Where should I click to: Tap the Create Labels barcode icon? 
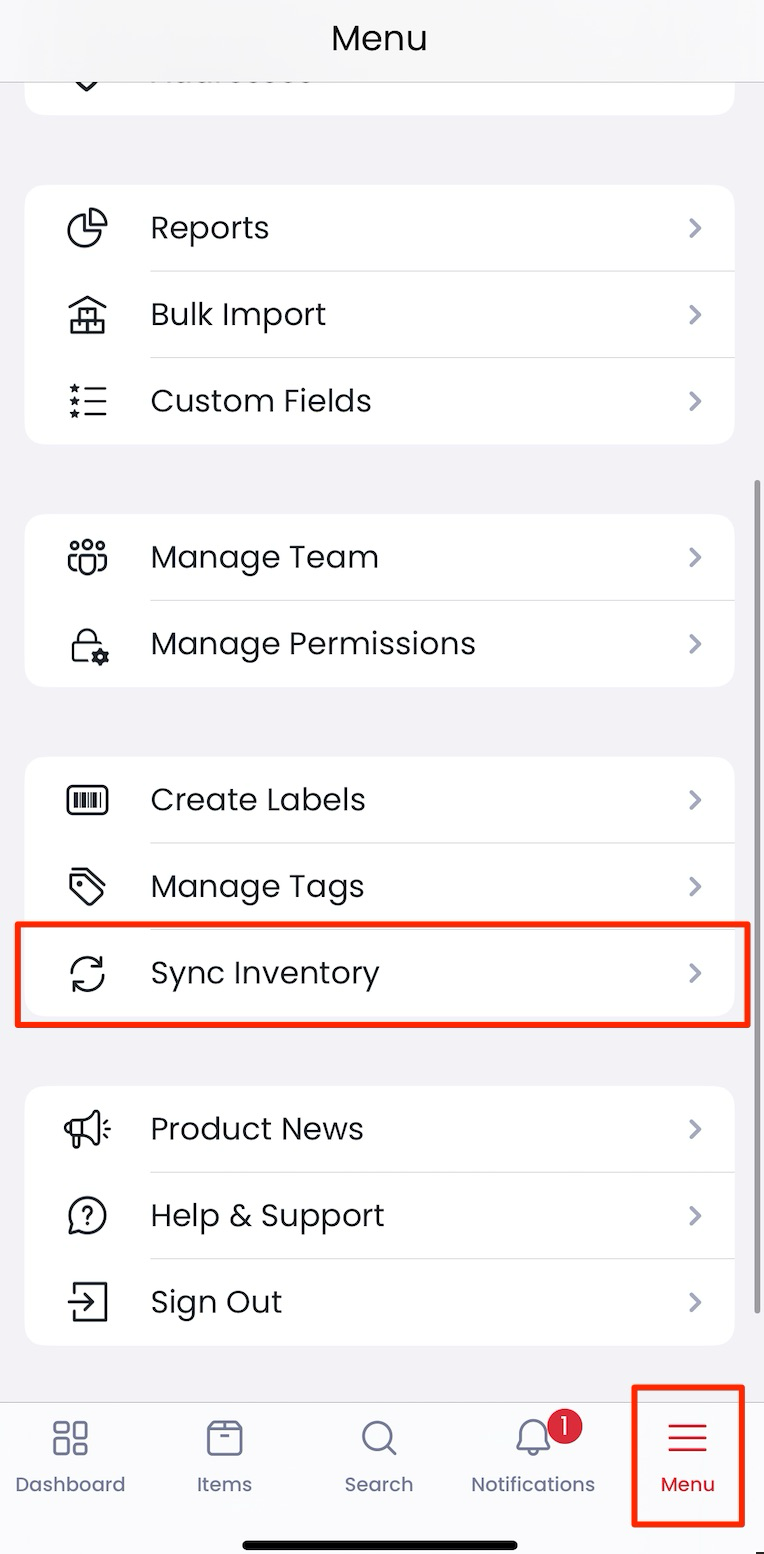coord(87,800)
